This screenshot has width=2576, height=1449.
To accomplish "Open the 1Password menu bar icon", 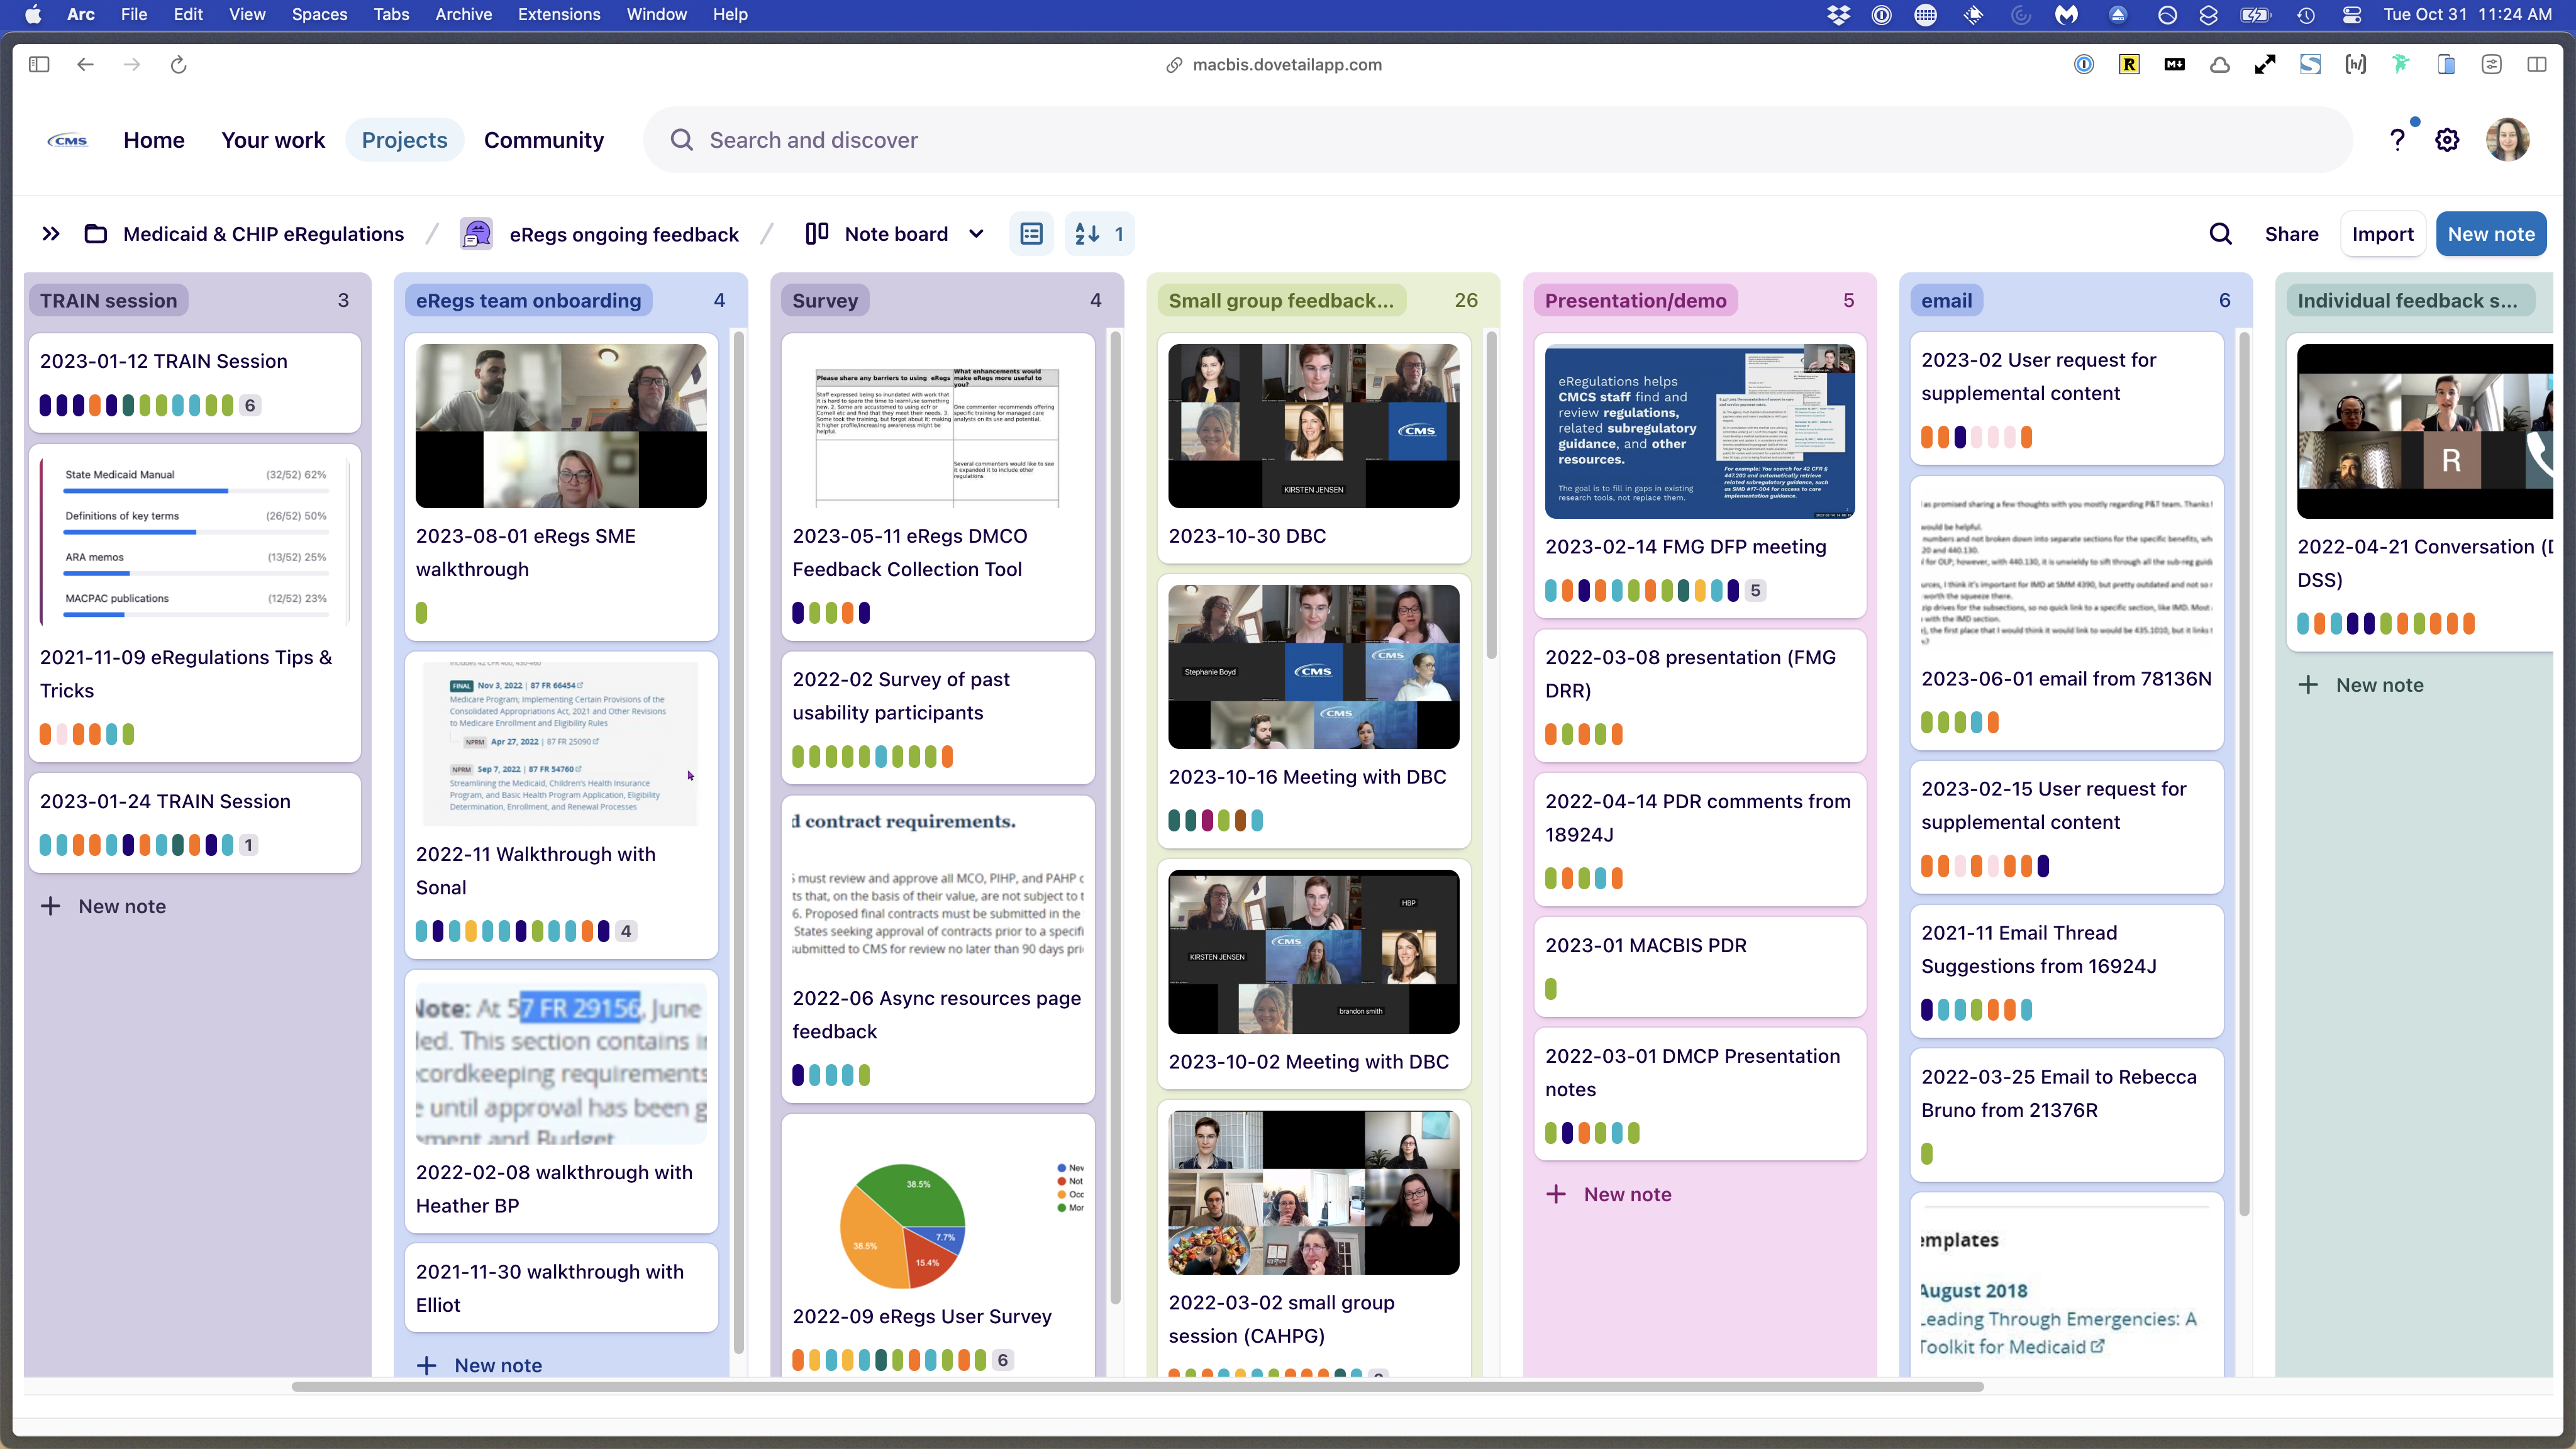I will pos(1881,15).
